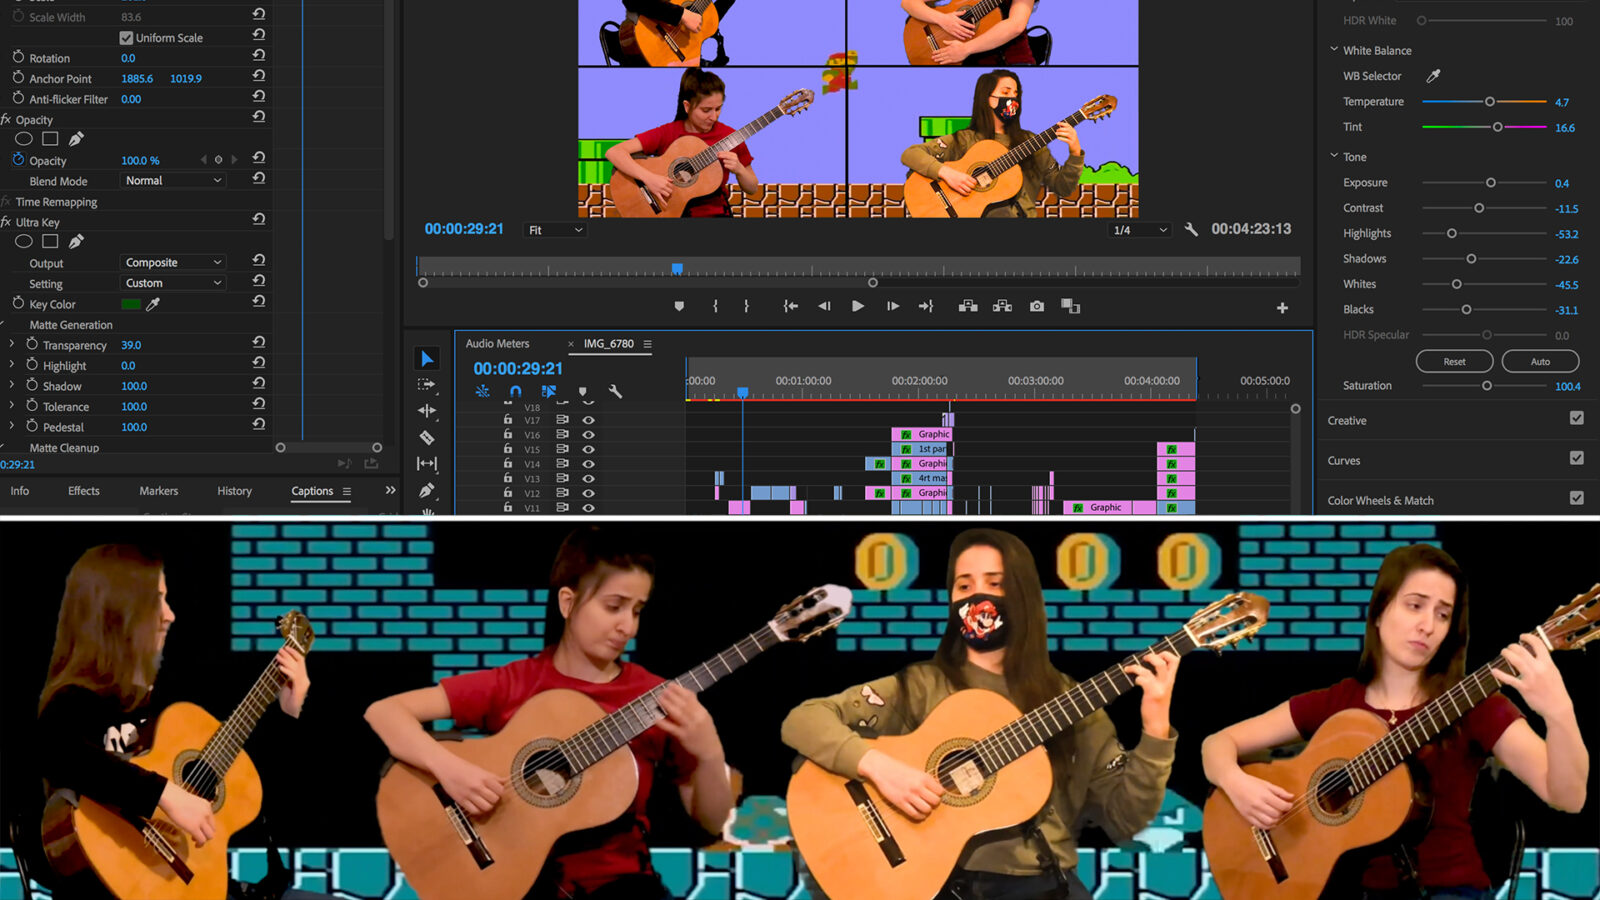Screen dimensions: 1600x900
Task: Open Program Monitor settings wrench
Action: 1191,230
